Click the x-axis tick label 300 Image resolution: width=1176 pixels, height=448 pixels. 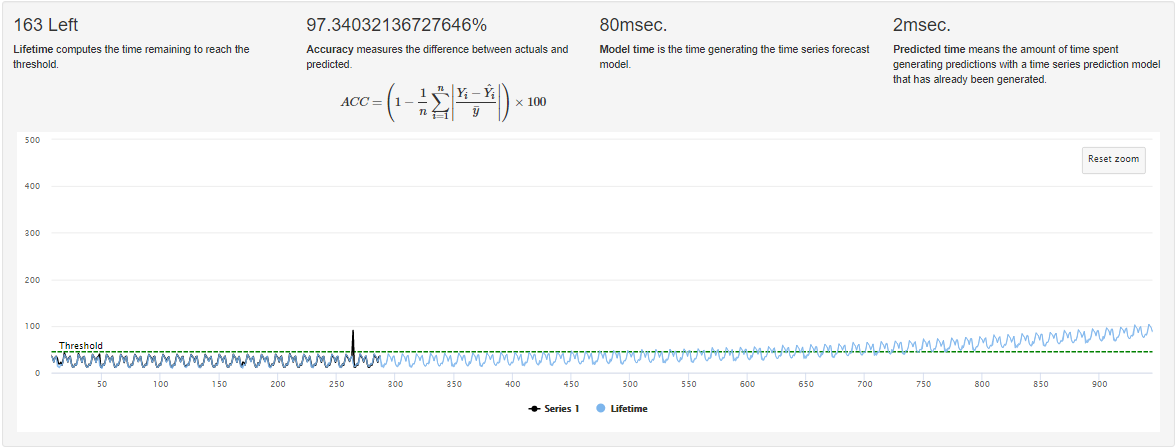[395, 384]
